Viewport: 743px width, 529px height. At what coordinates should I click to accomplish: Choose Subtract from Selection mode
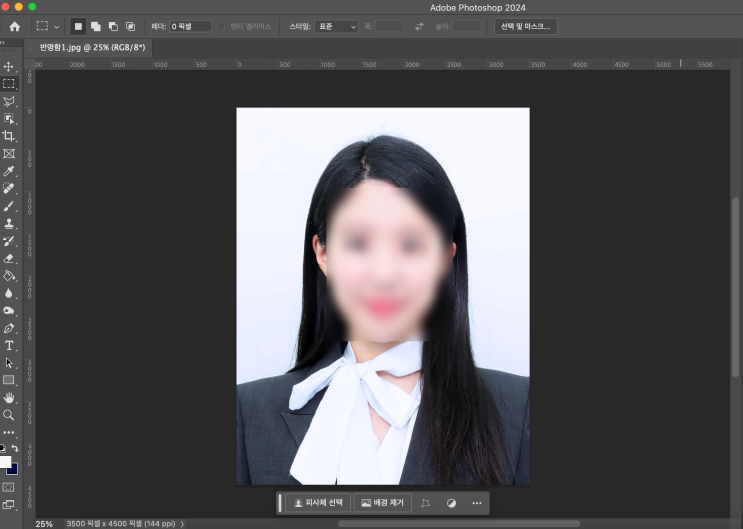113,27
